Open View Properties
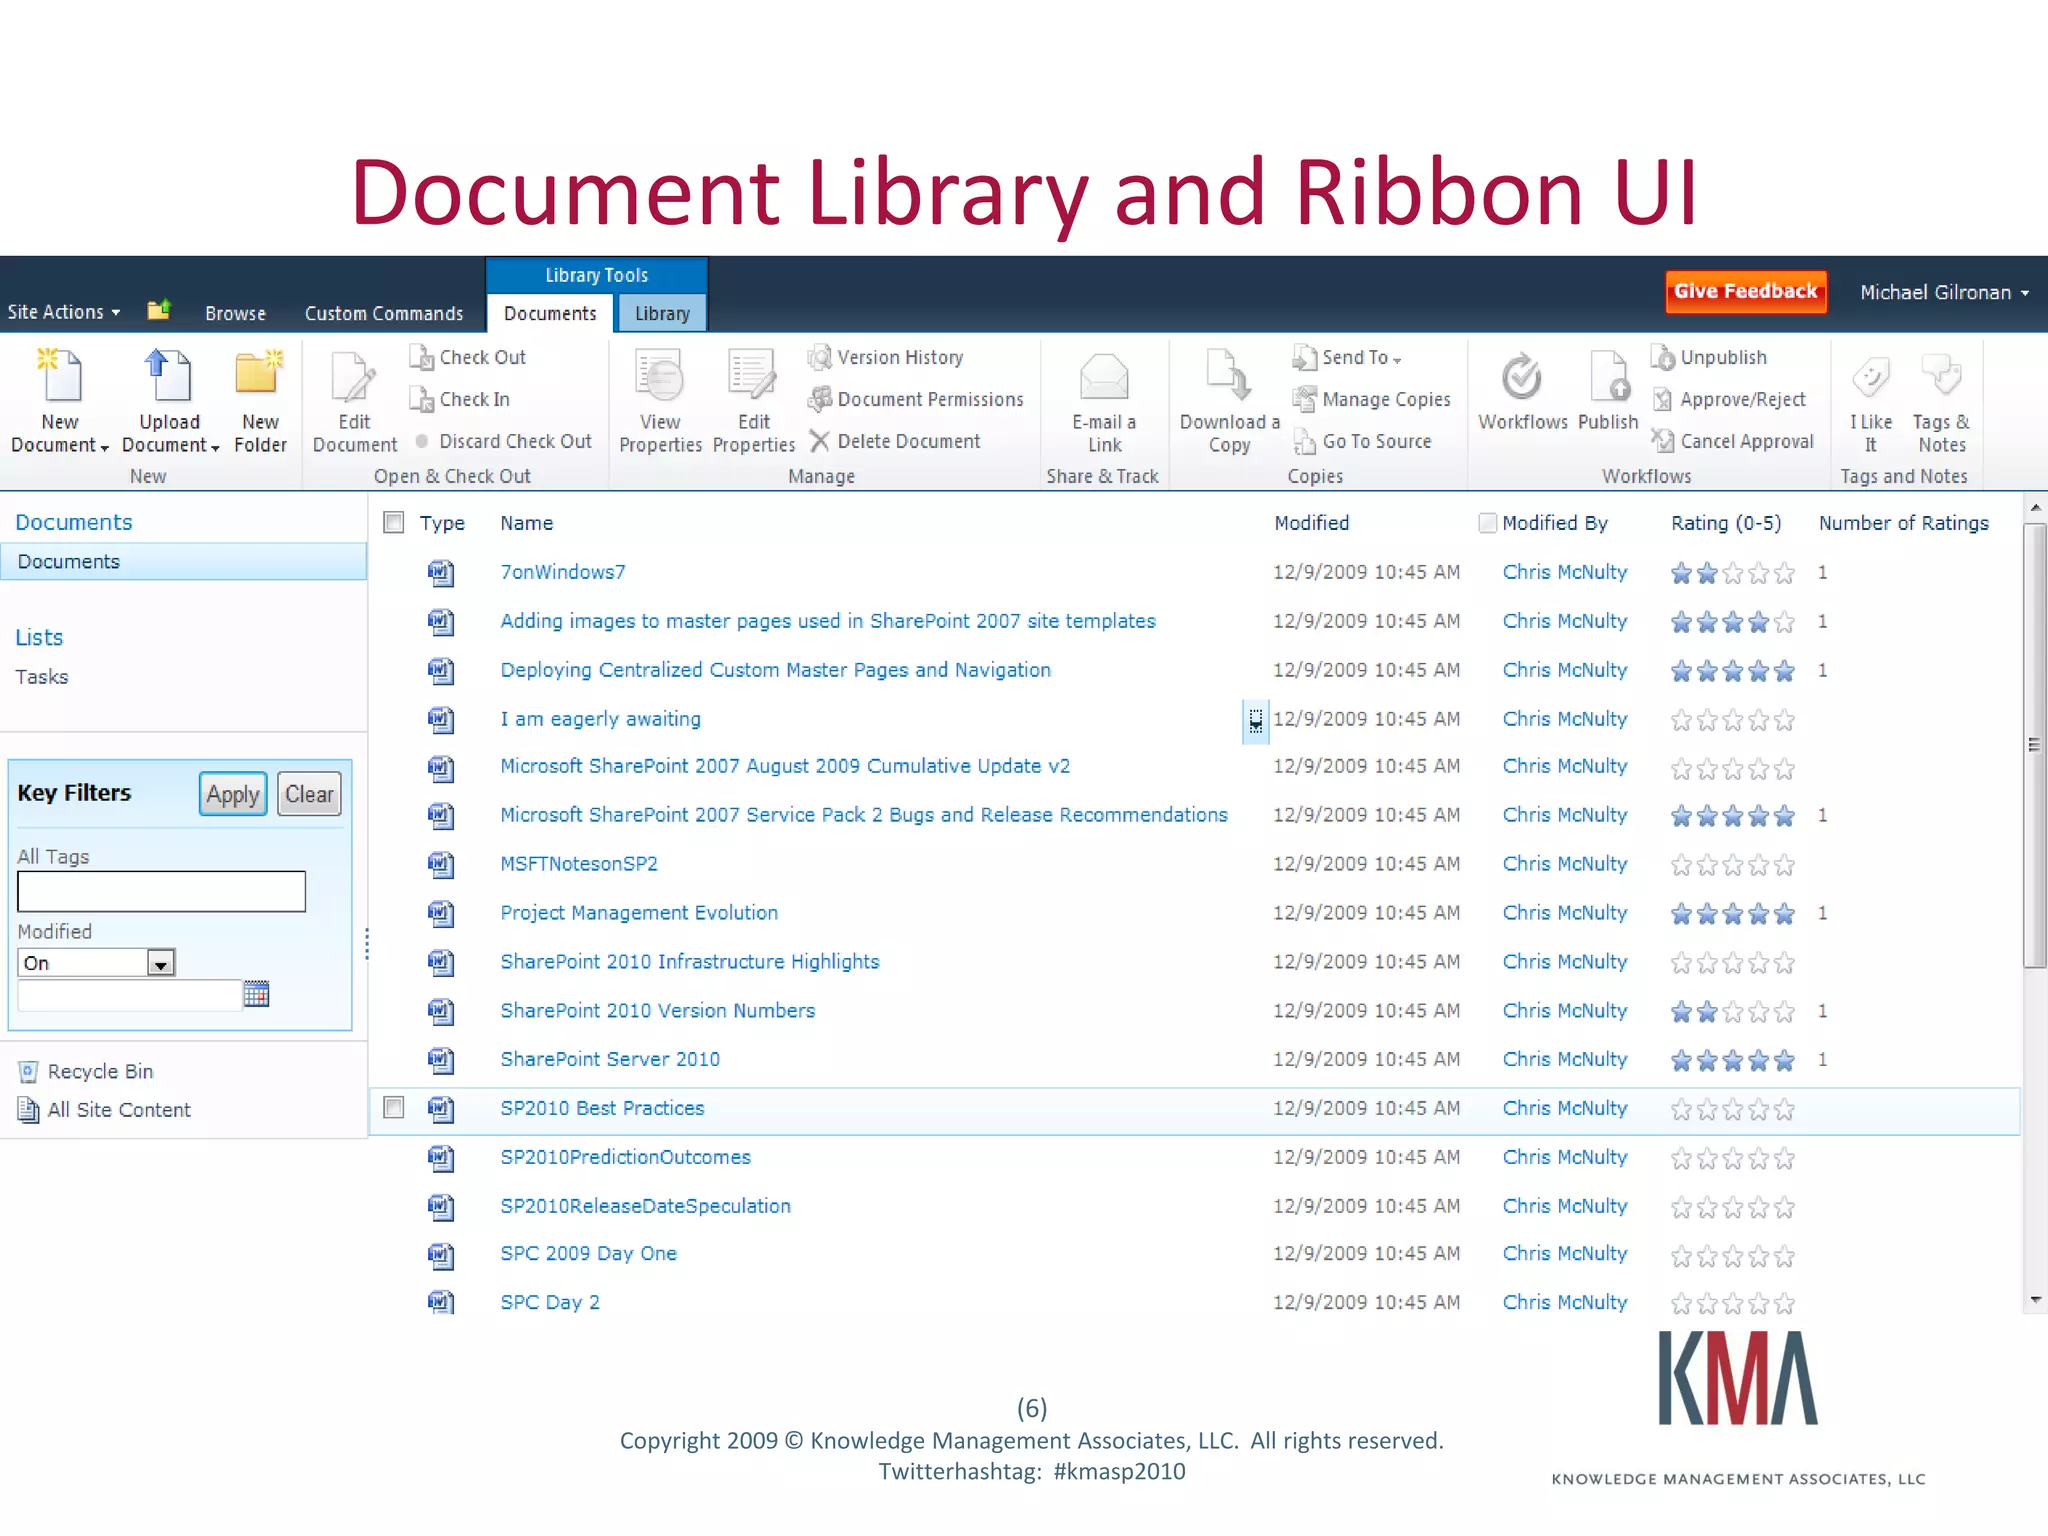2048x1536 pixels. (660, 402)
